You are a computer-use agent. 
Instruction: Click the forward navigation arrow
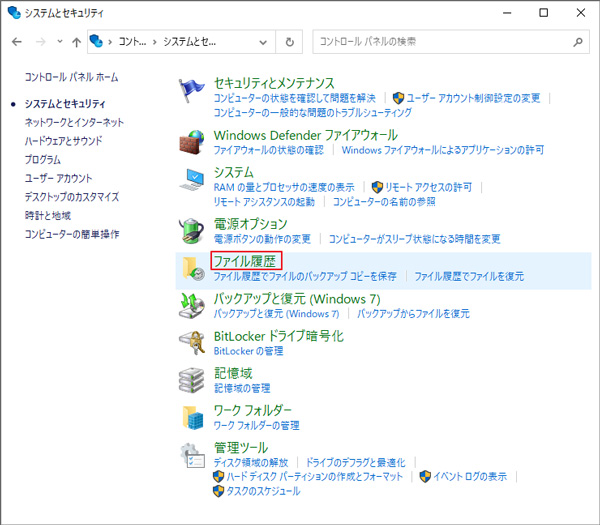click(41, 42)
